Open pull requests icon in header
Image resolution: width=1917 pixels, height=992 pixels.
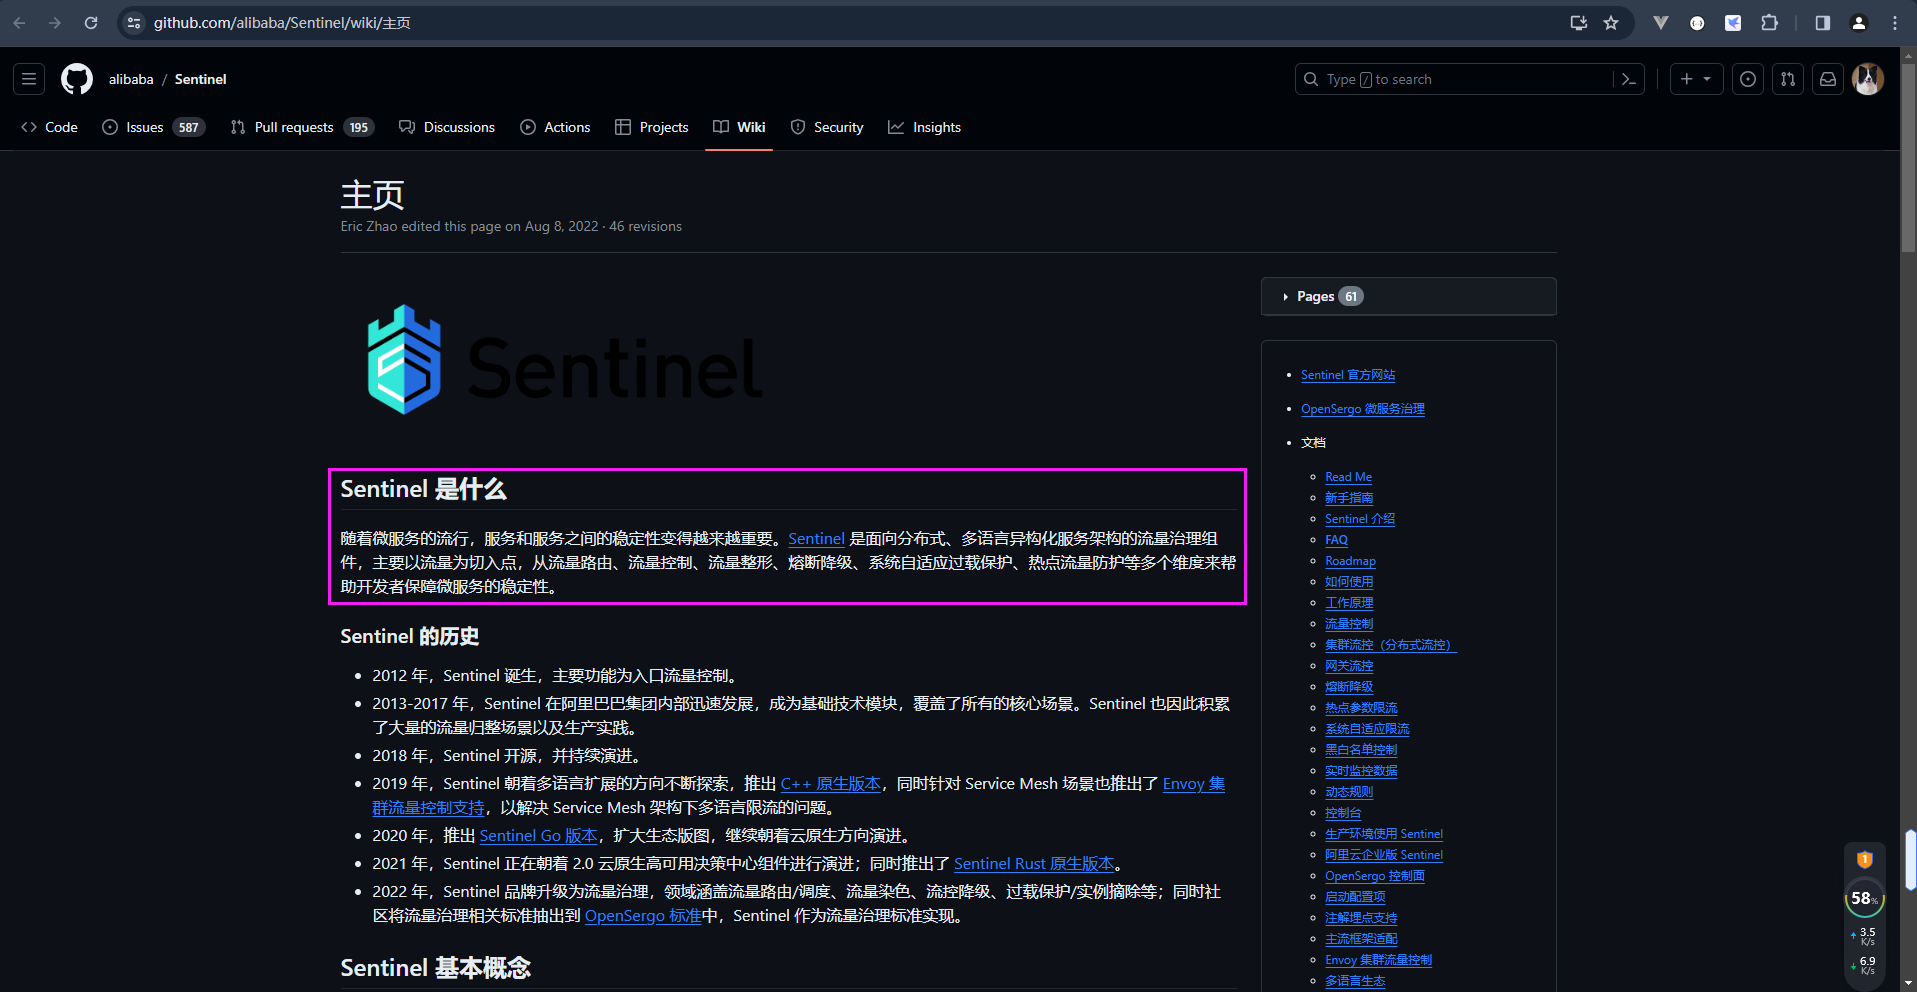[1788, 79]
